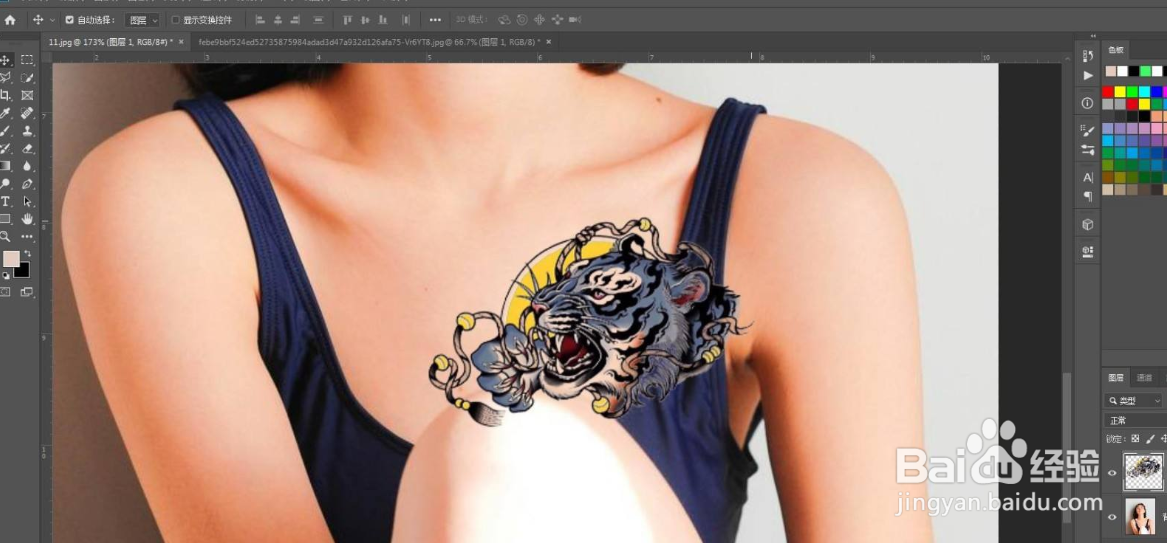Align horizontal centers in options bar

coord(278,20)
